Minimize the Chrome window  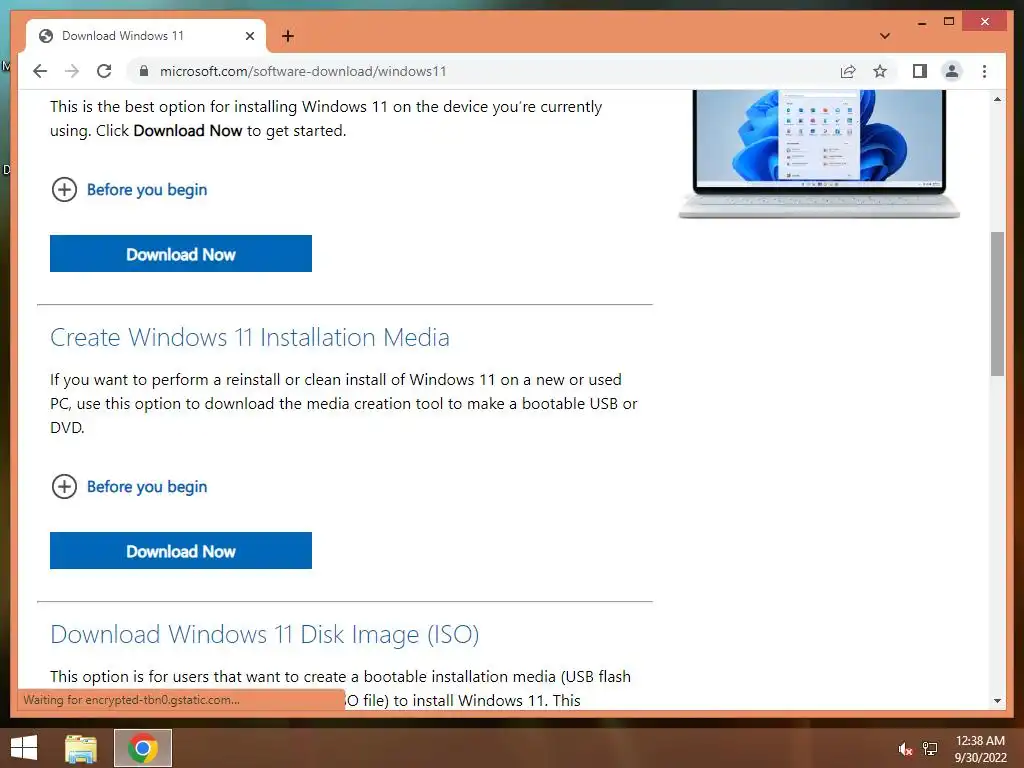click(x=922, y=22)
